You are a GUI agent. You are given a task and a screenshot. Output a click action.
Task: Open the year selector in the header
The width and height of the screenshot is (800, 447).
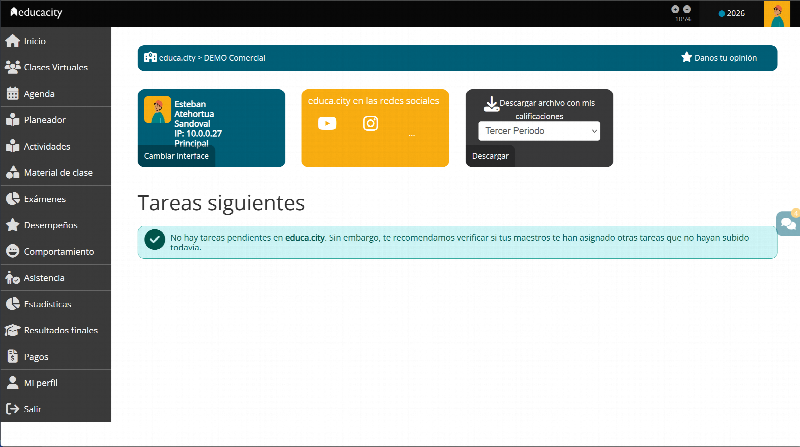tap(732, 13)
